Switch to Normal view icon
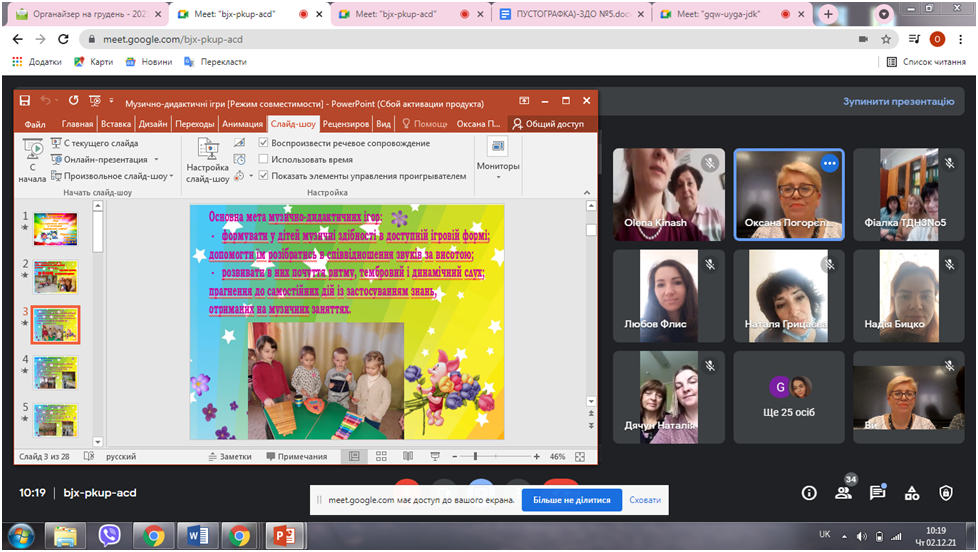The width and height of the screenshot is (978, 552). (354, 457)
